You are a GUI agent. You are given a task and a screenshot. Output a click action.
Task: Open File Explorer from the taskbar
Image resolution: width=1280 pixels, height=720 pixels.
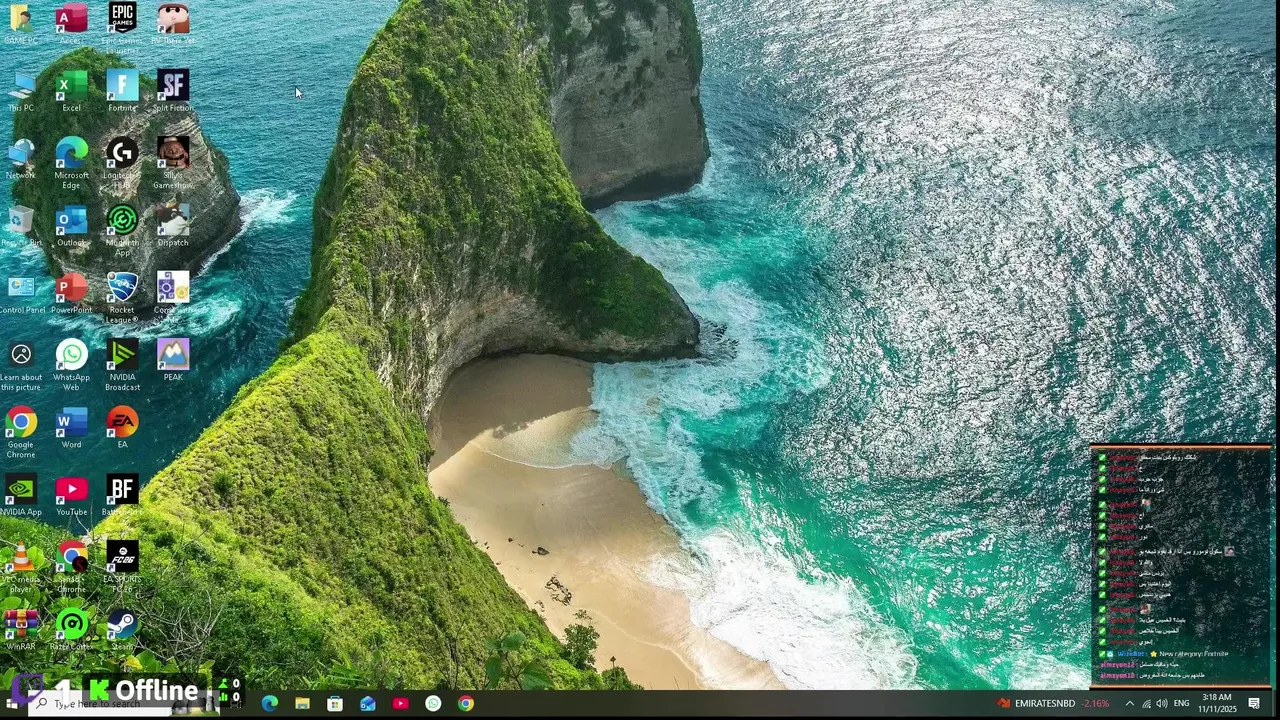pos(302,704)
